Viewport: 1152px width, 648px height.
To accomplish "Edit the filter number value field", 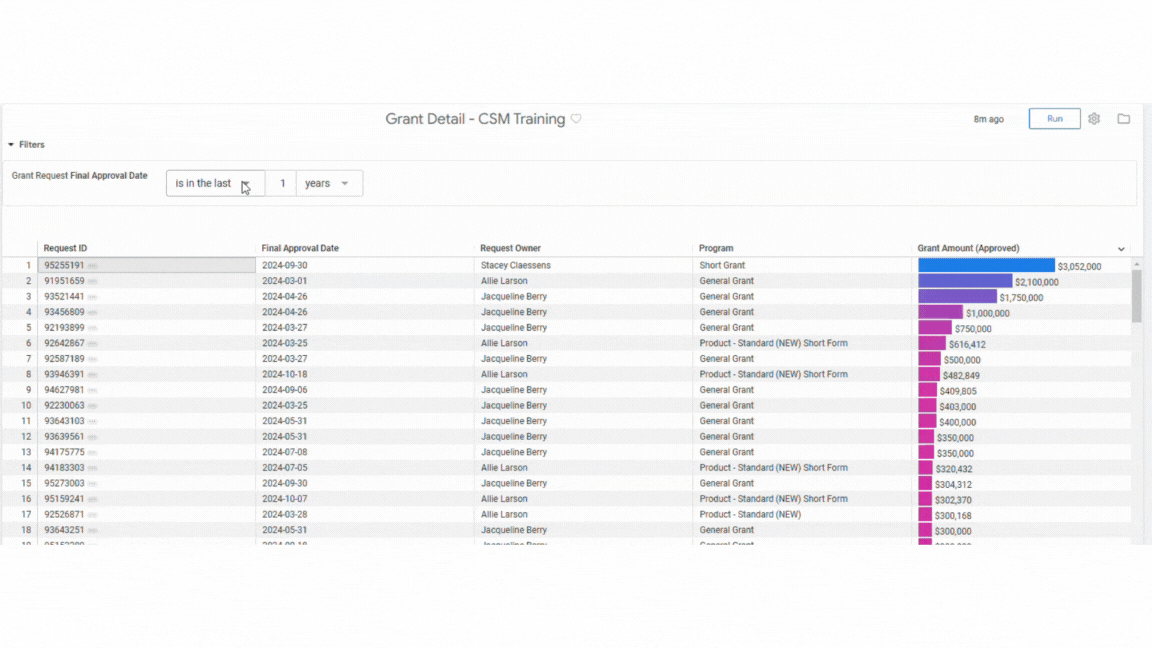I will [282, 183].
